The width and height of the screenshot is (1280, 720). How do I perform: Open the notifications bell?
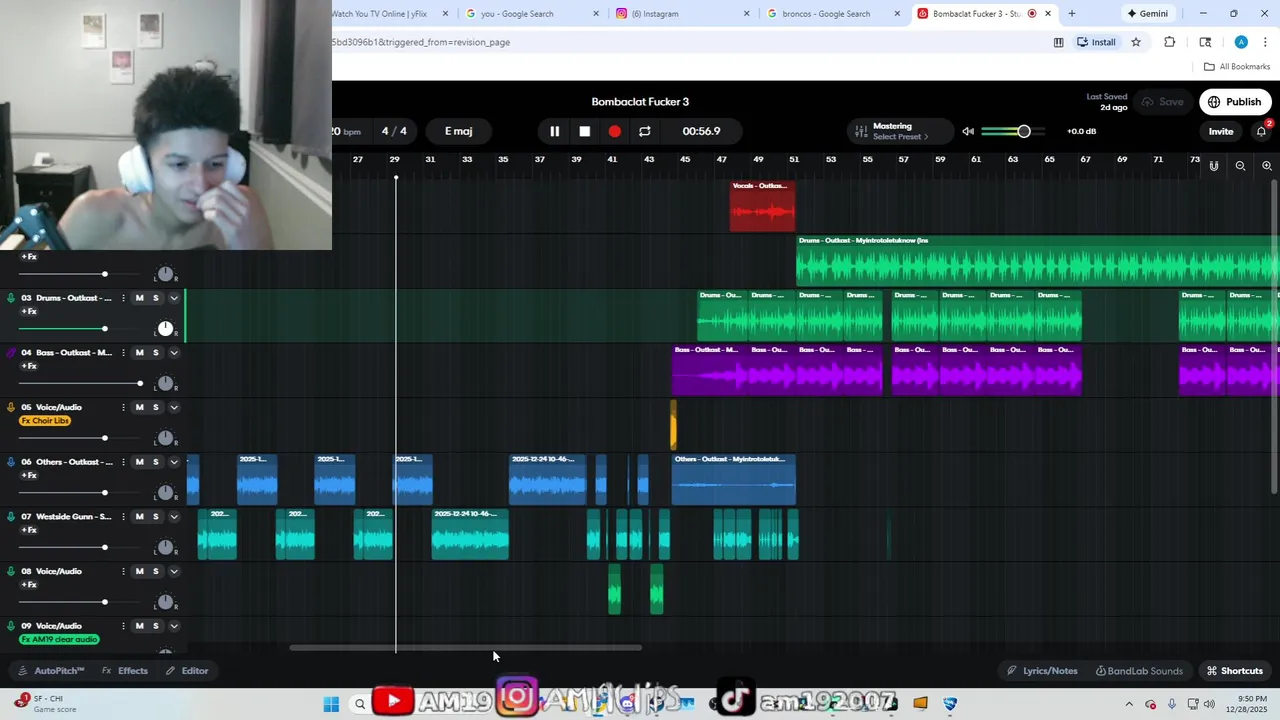(1262, 131)
